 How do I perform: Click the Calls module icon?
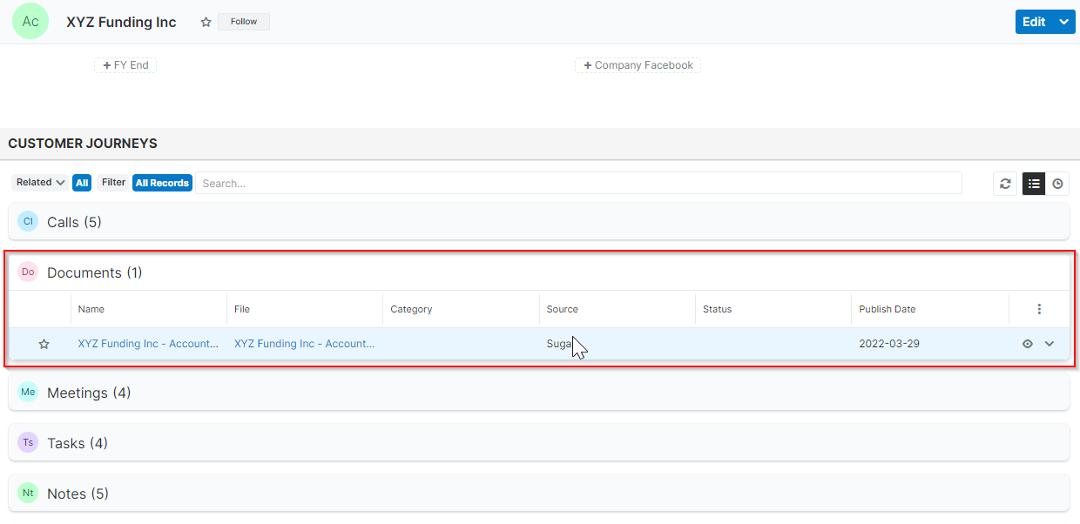tap(28, 222)
